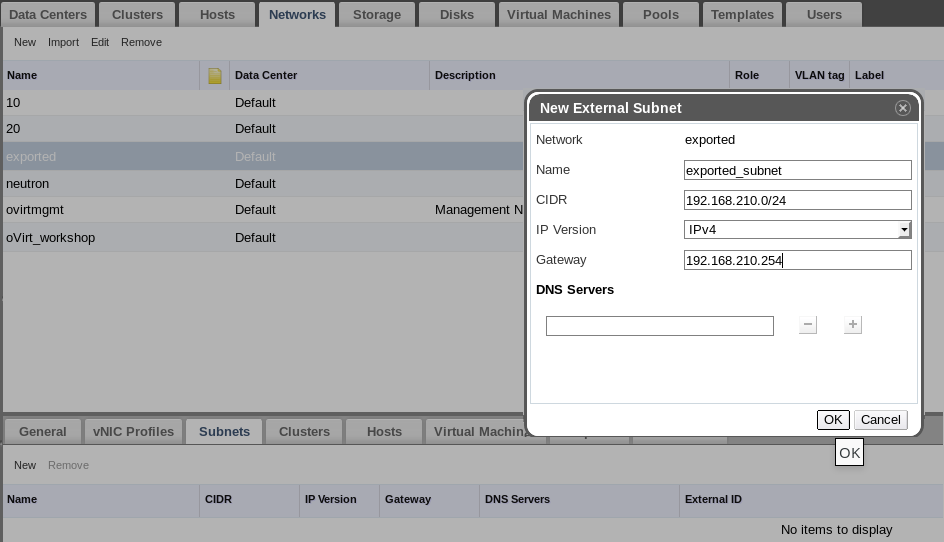
Task: Confirm the subnet with OK button
Action: pos(833,420)
